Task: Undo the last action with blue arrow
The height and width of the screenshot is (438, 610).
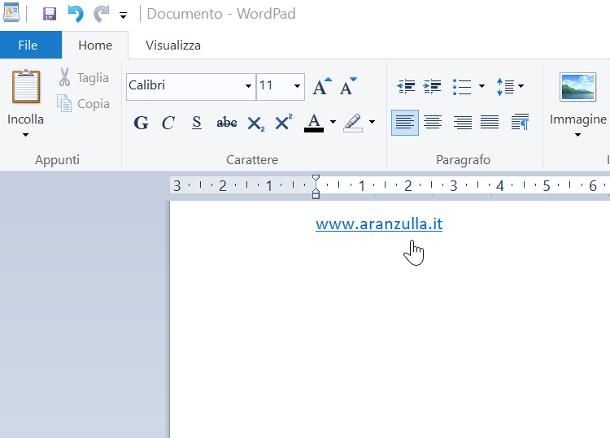Action: pos(75,14)
